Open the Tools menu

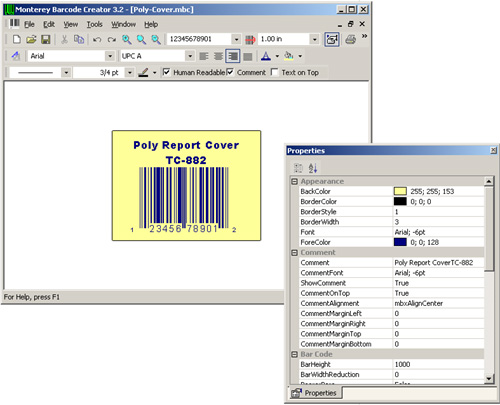click(94, 24)
